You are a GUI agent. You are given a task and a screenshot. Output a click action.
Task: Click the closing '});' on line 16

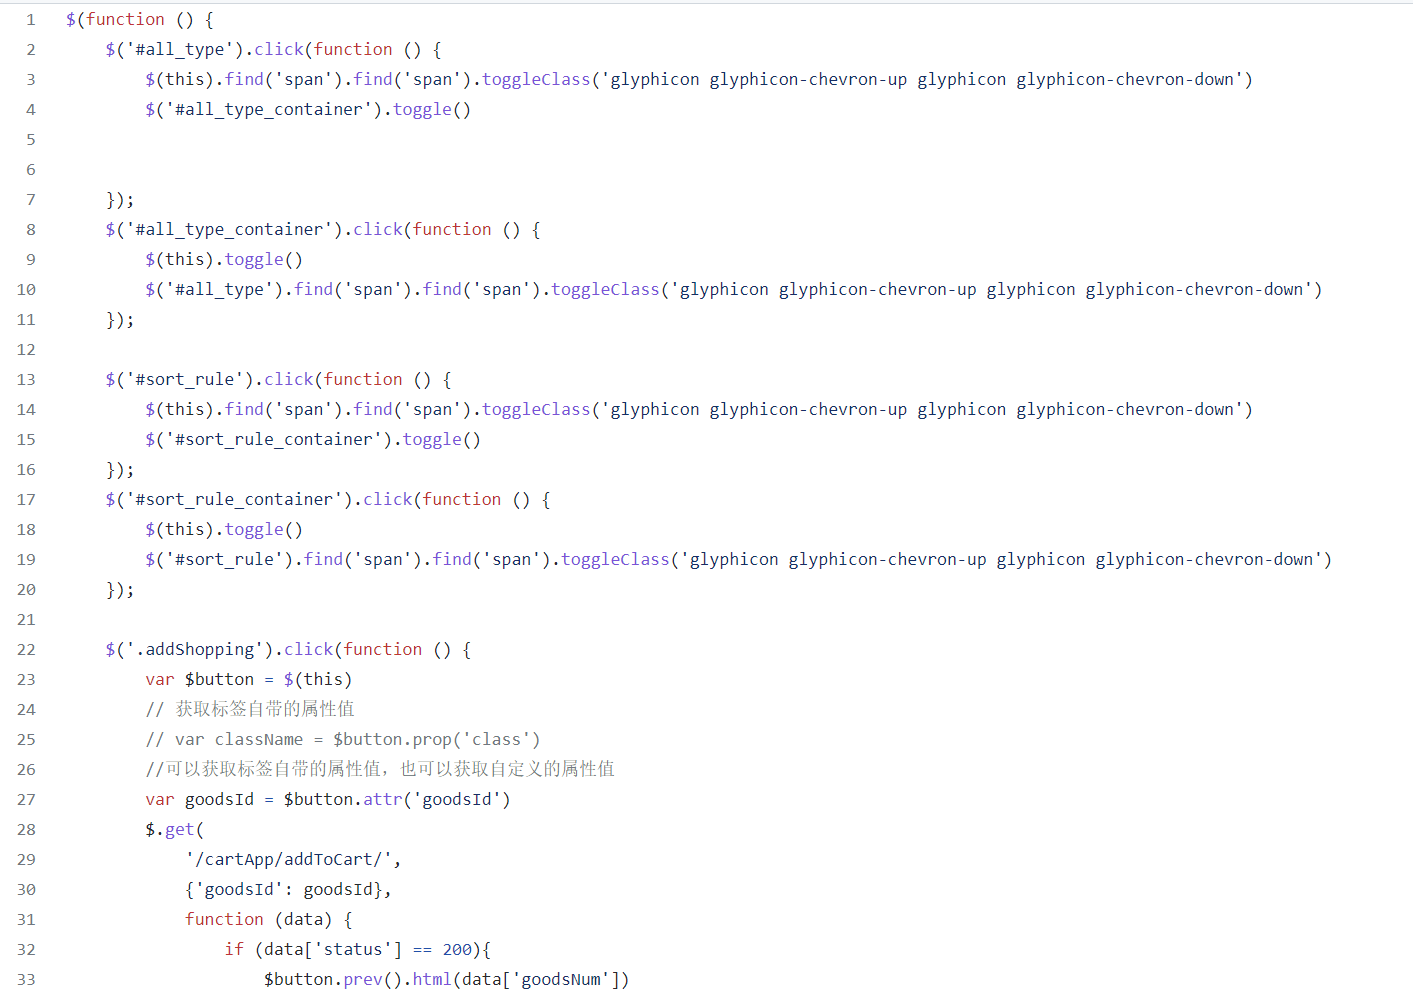120,470
